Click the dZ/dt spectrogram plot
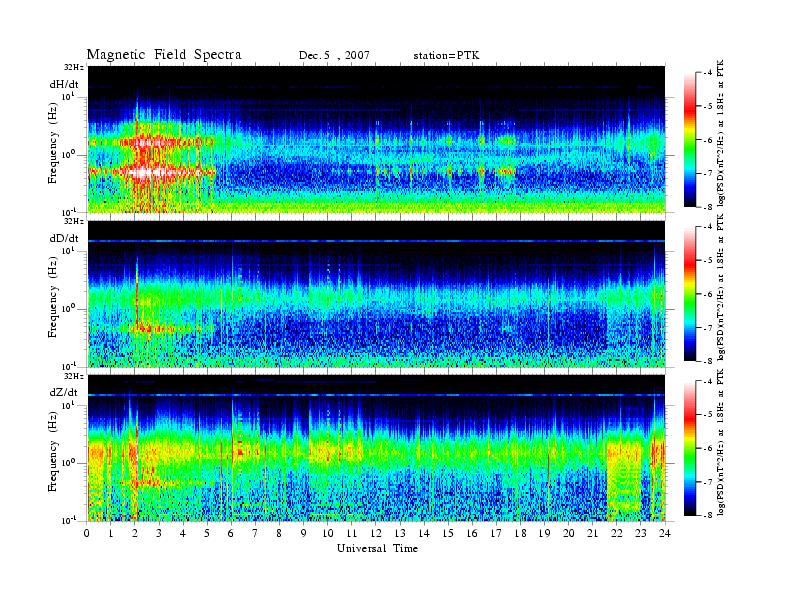 pos(376,448)
